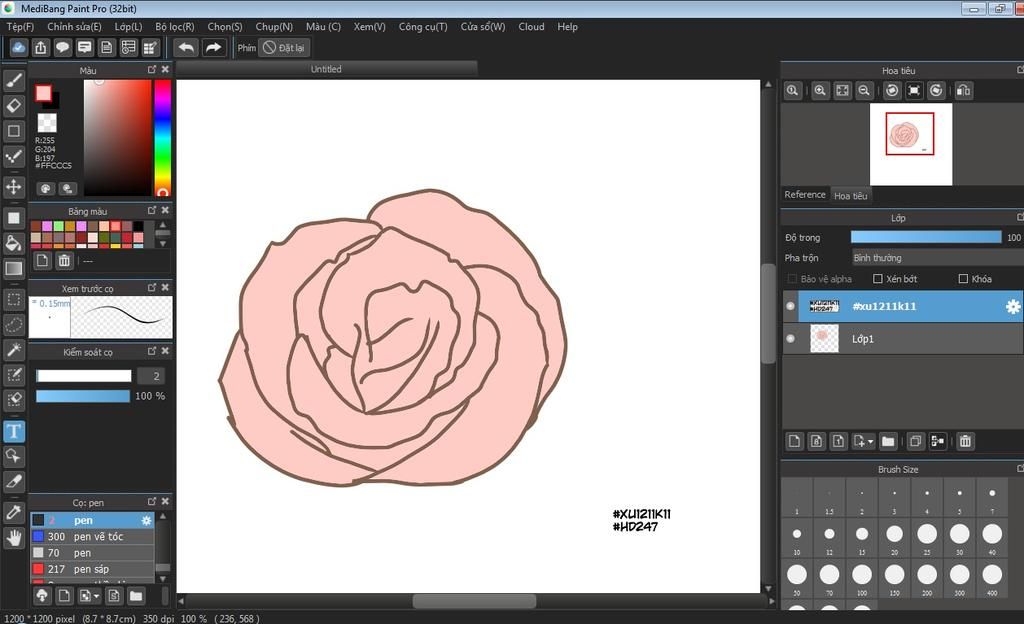Flip view horizontally in Navigator

963,91
